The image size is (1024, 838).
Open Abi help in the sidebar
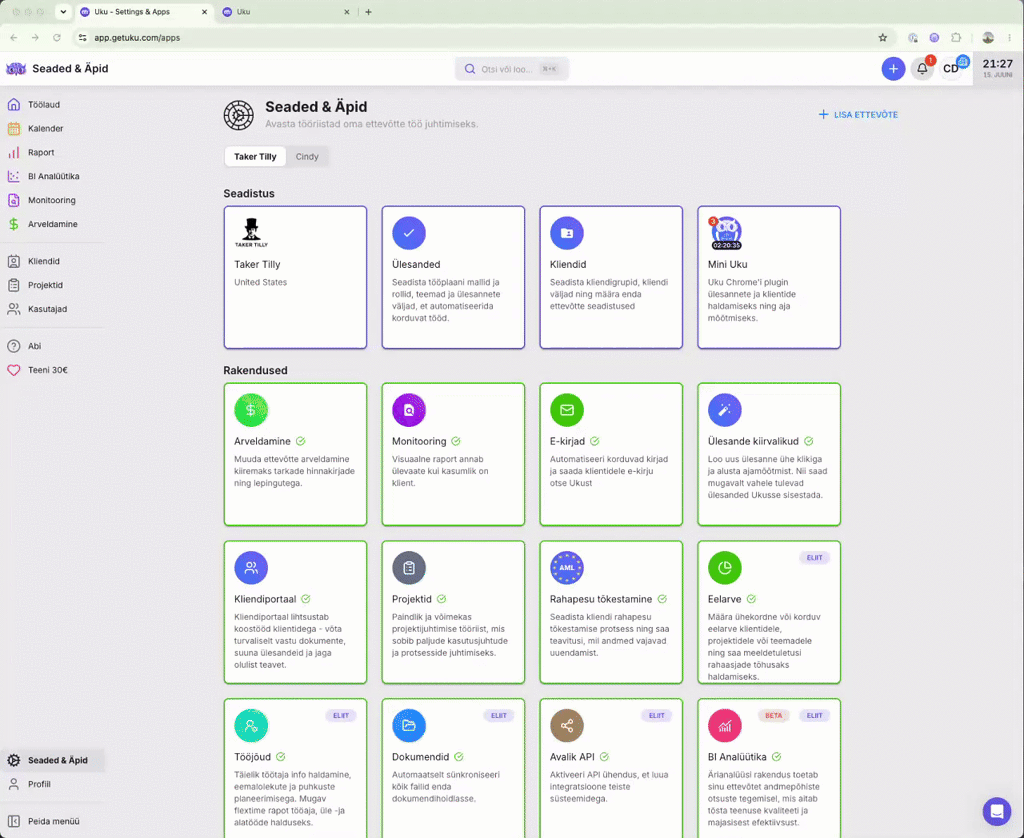[34, 346]
